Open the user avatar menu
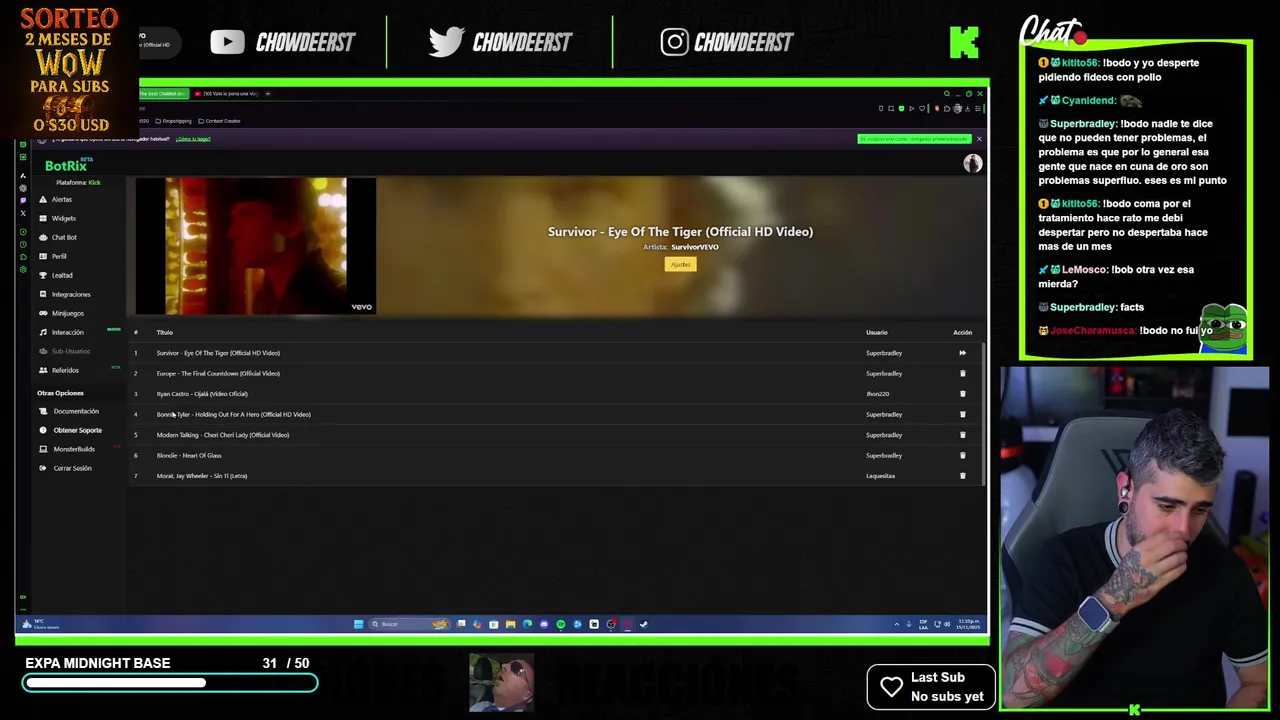 point(972,164)
